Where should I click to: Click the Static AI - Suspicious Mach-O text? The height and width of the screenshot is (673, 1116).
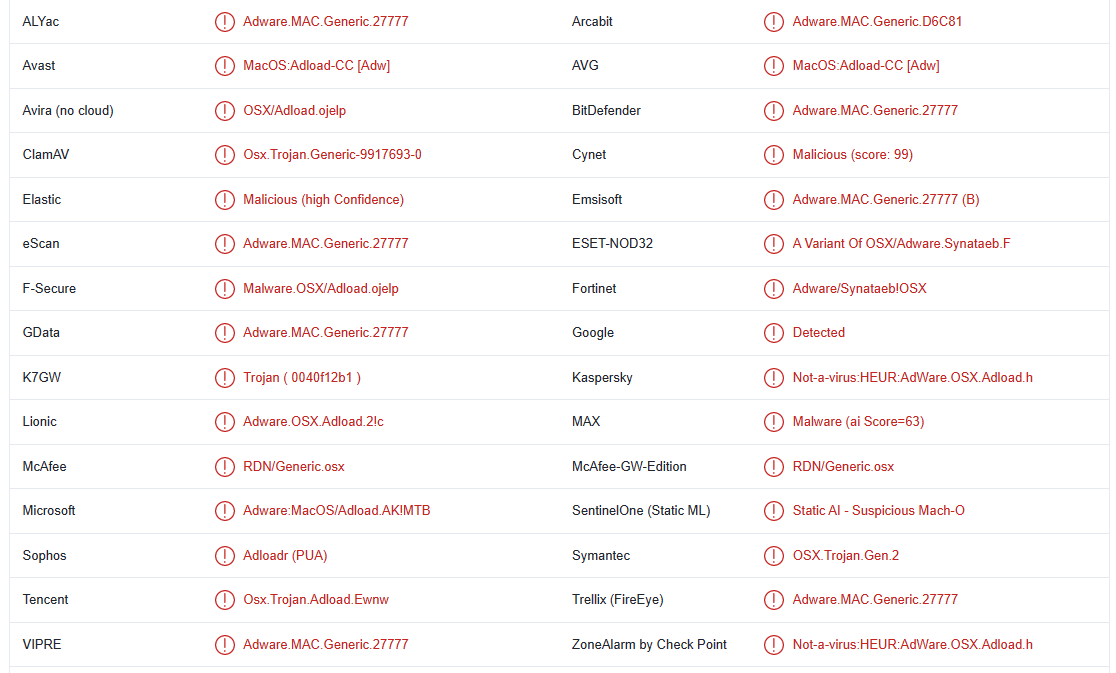(x=878, y=511)
